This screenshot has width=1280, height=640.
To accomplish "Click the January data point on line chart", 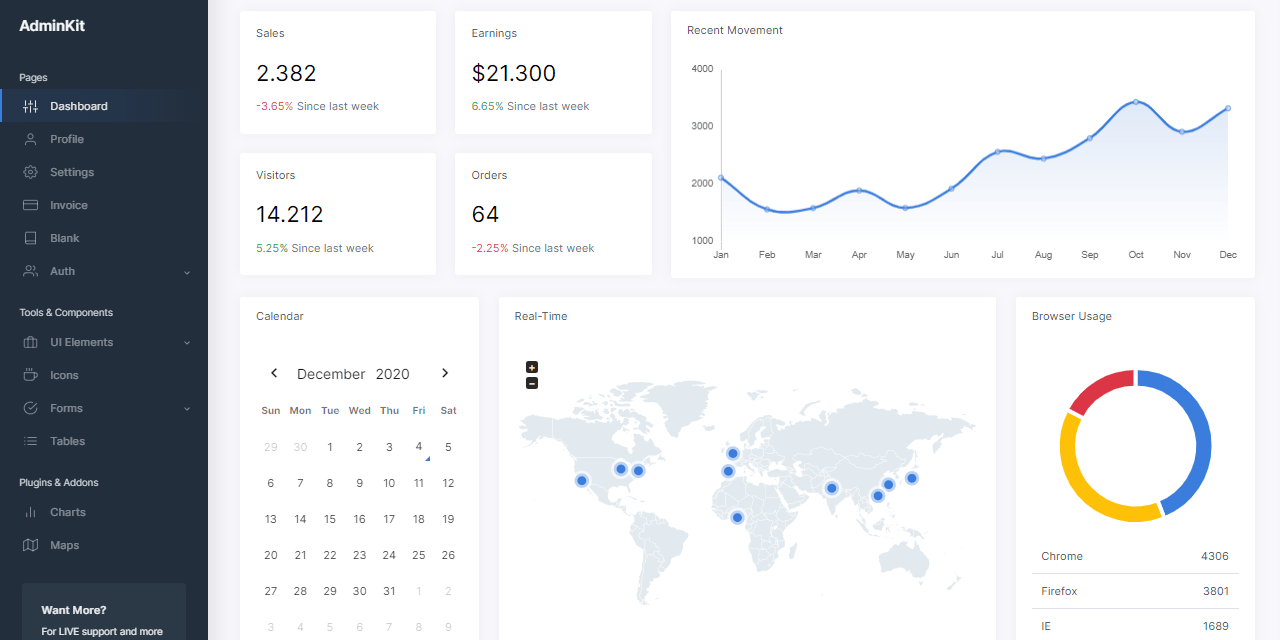I will (x=721, y=178).
